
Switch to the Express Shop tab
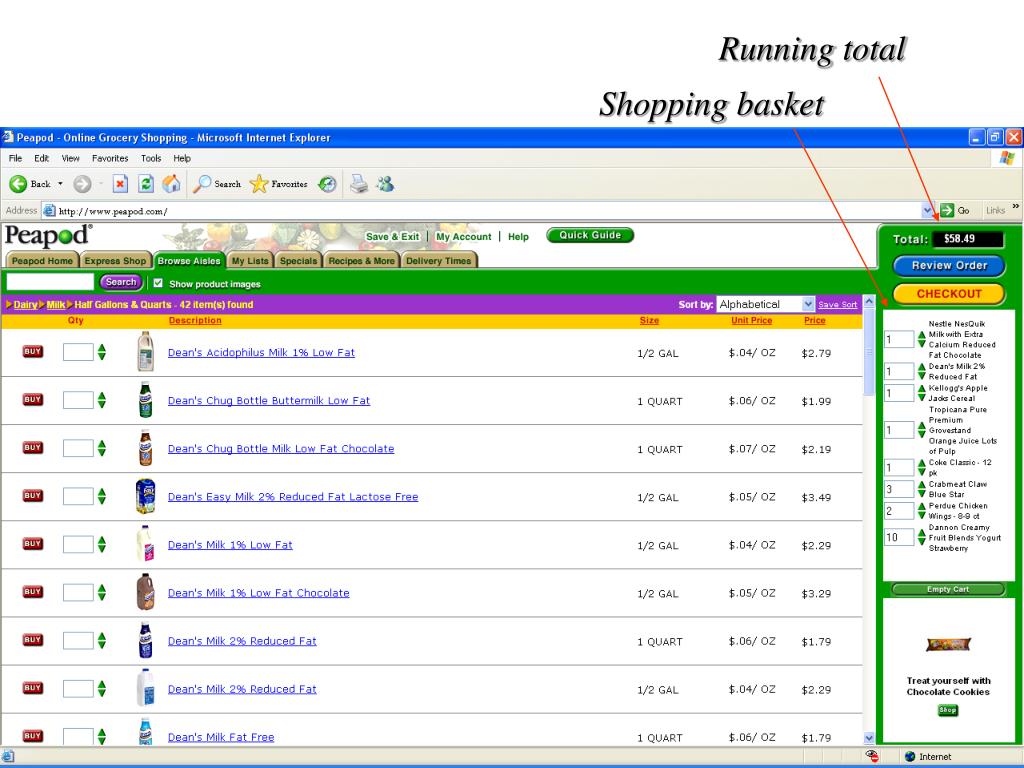pyautogui.click(x=116, y=261)
